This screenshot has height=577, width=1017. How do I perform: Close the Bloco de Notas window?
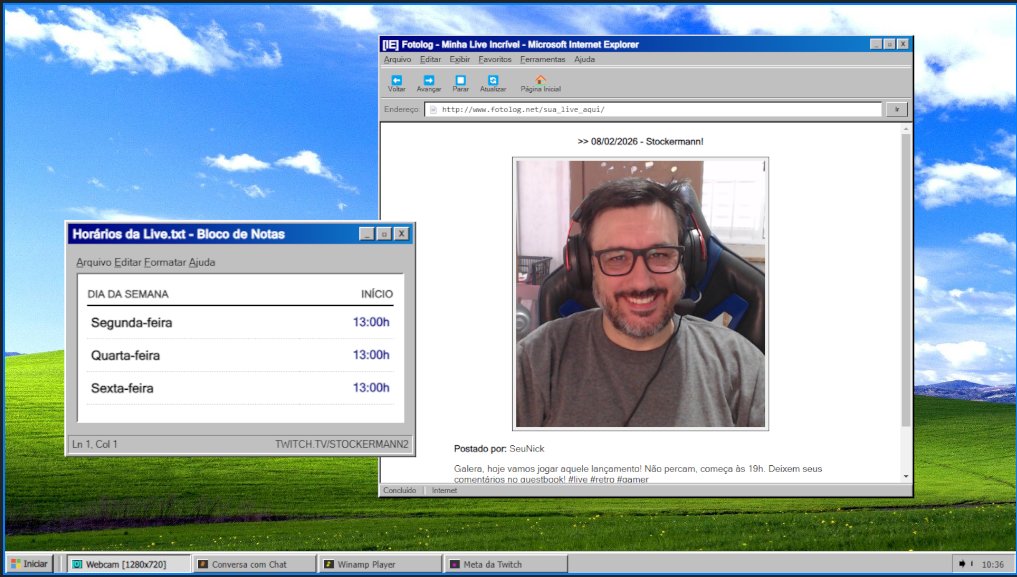401,234
